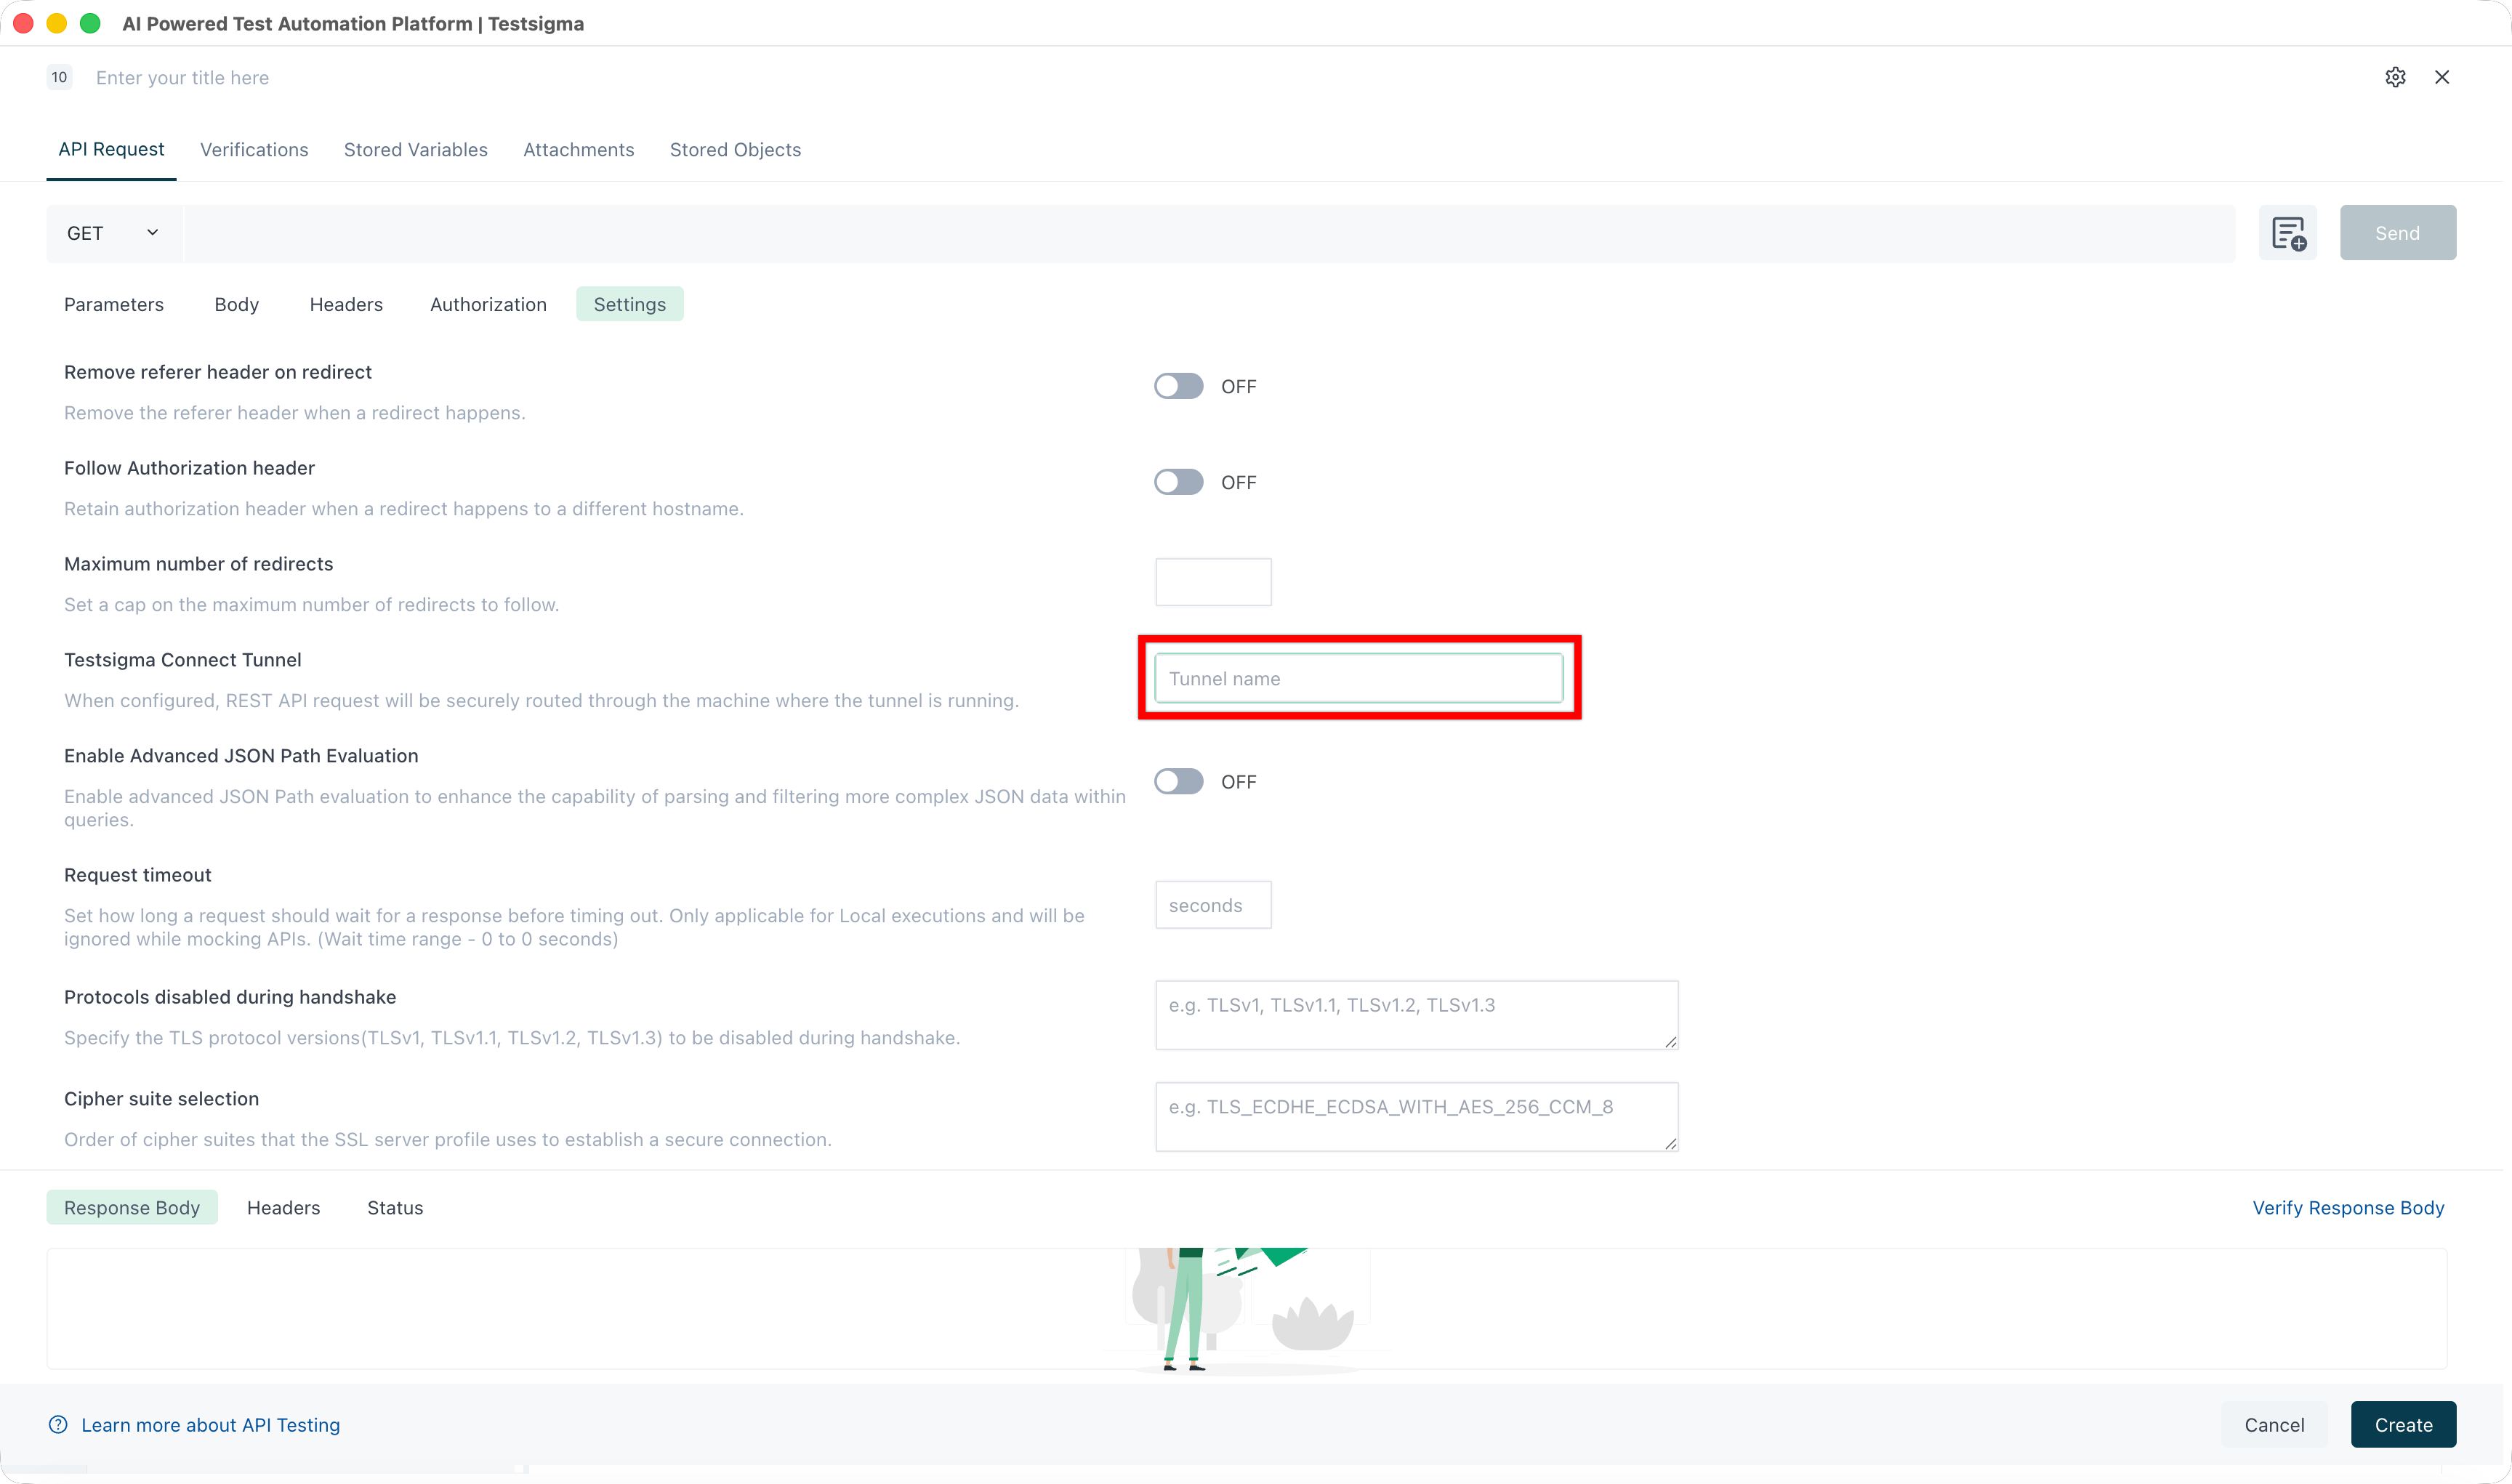
Task: Click the request URL input field
Action: (1210, 233)
